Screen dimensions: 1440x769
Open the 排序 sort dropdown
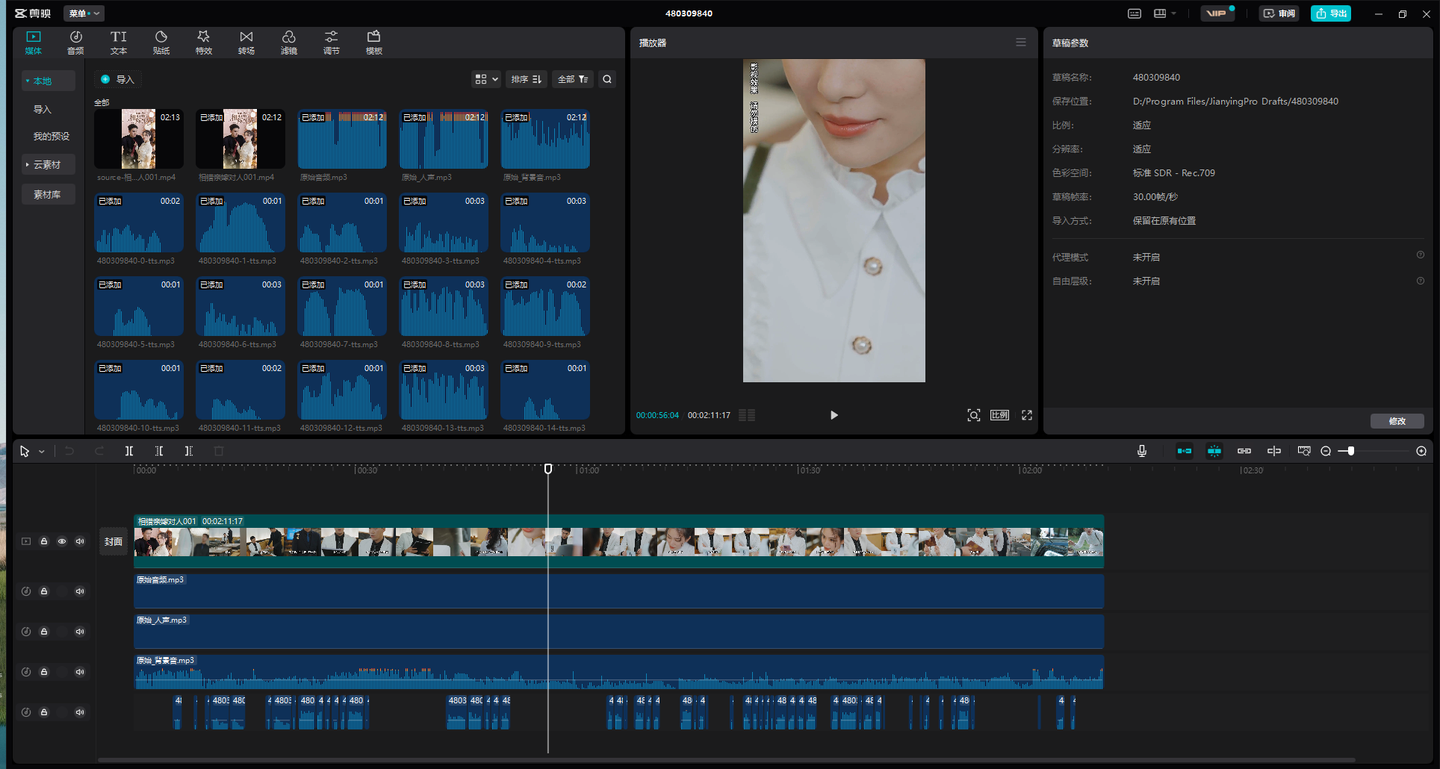coord(526,79)
